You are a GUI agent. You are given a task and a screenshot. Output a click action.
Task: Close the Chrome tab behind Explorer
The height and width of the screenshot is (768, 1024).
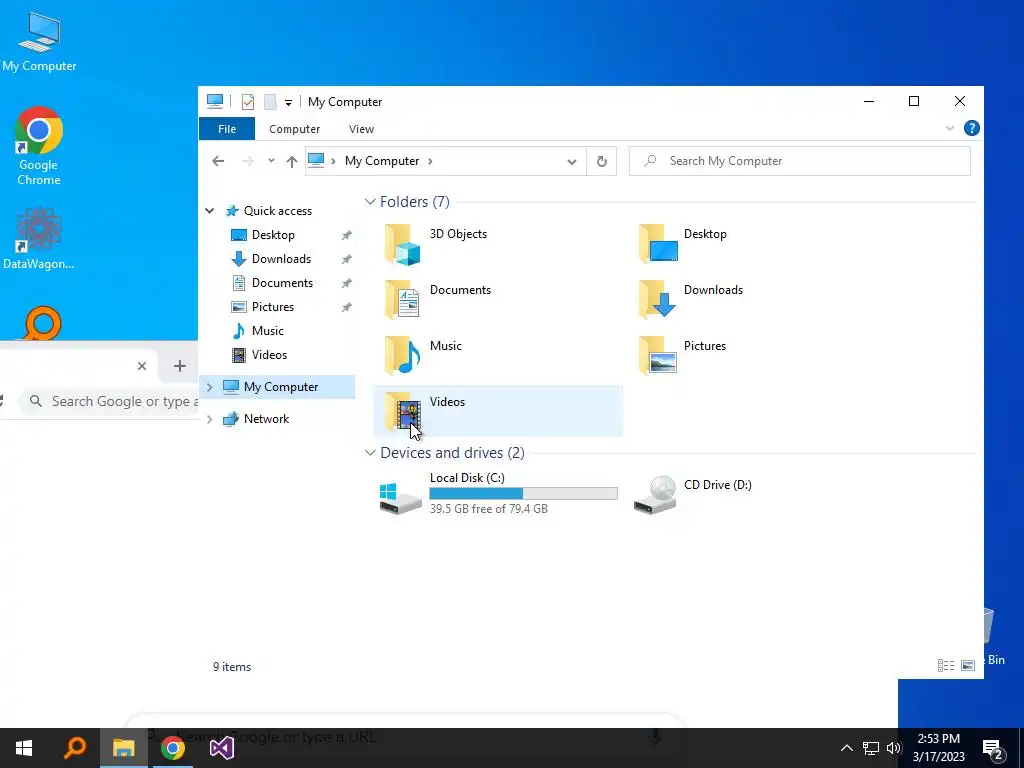point(142,366)
